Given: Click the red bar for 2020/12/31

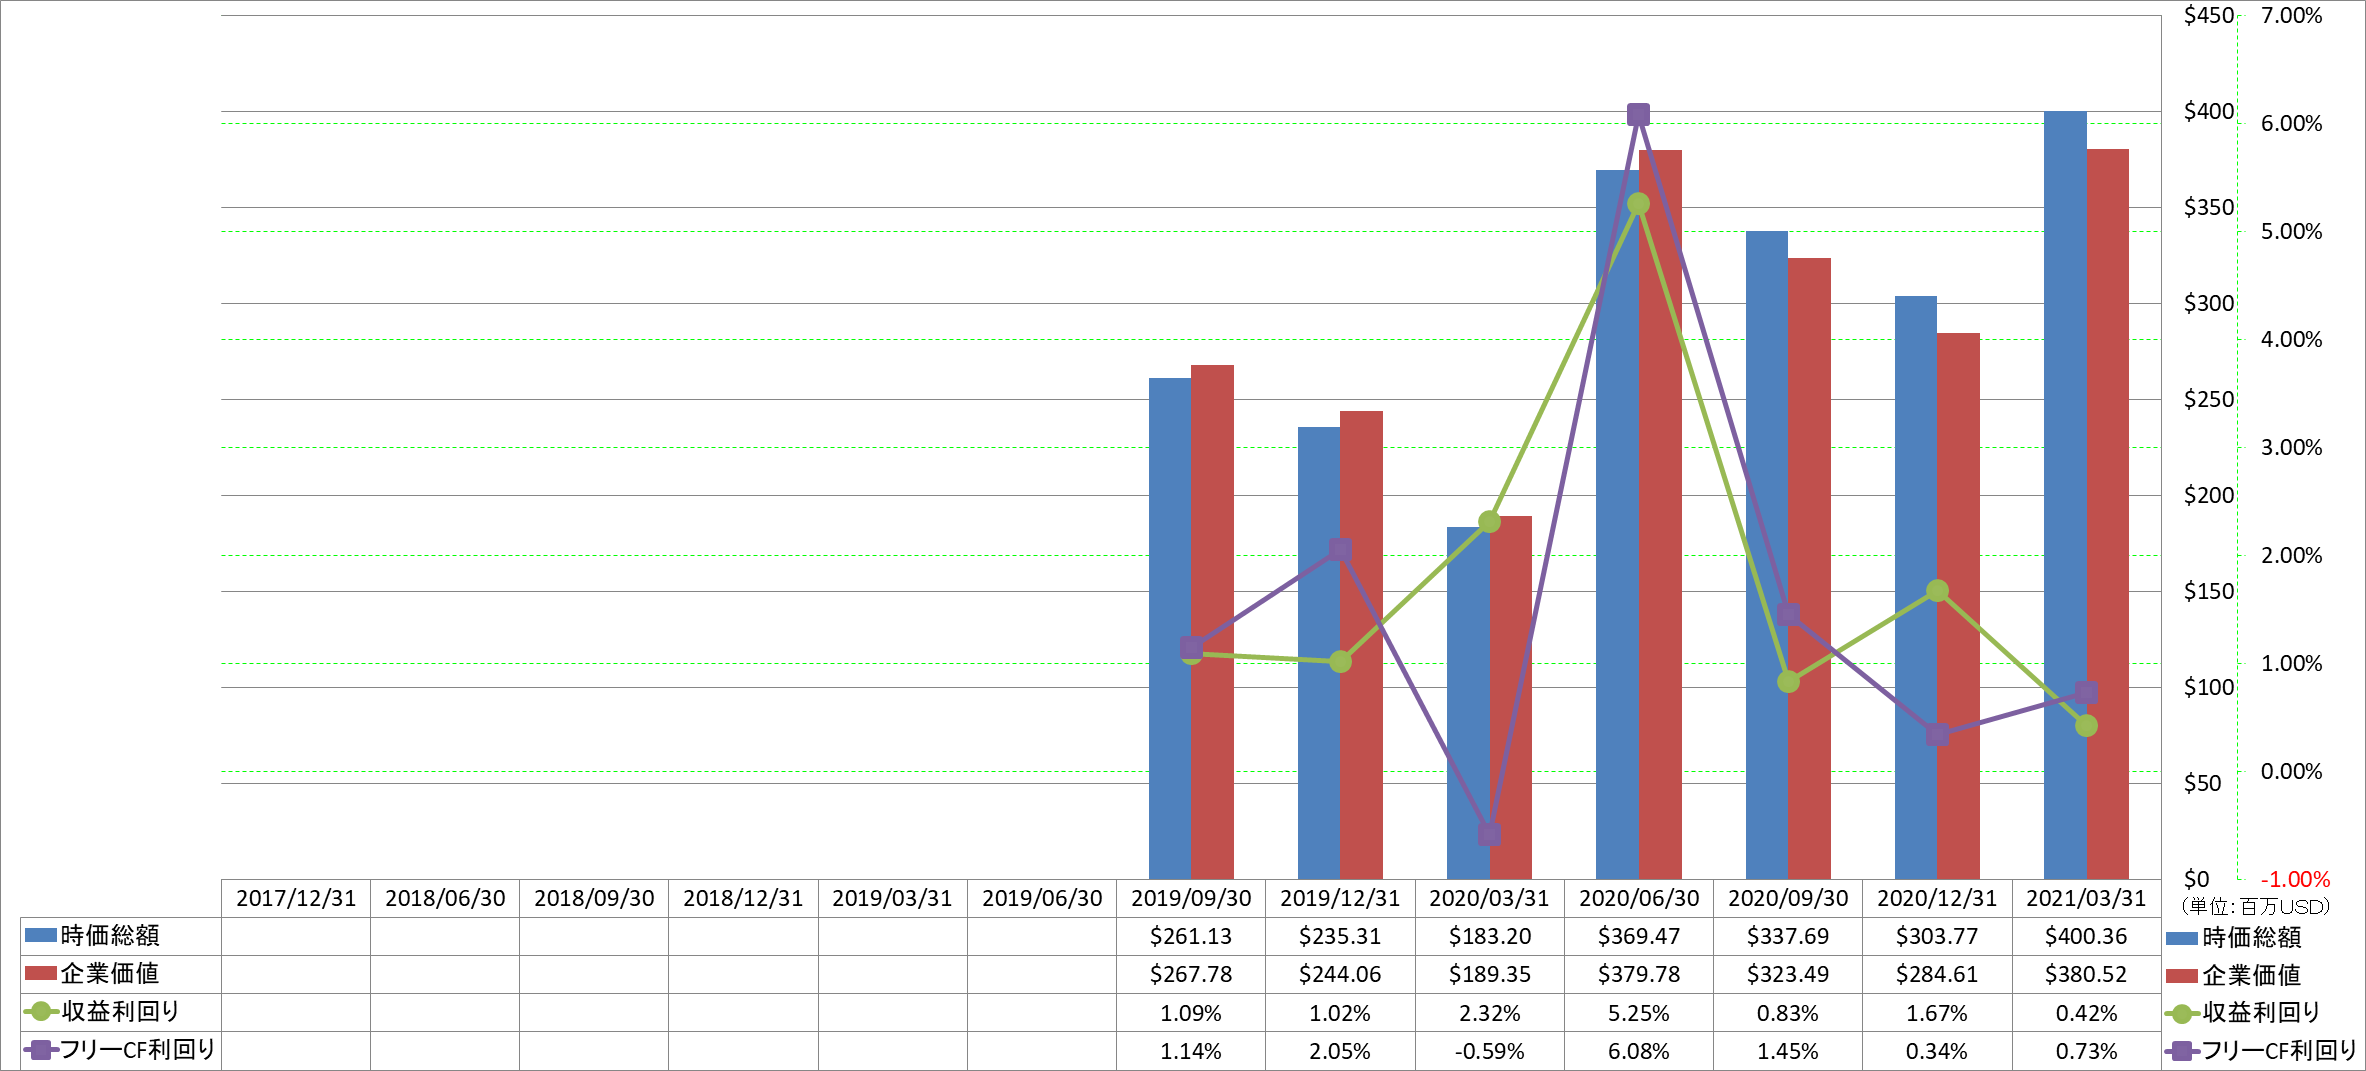Looking at the screenshot, I should pos(1958,606).
